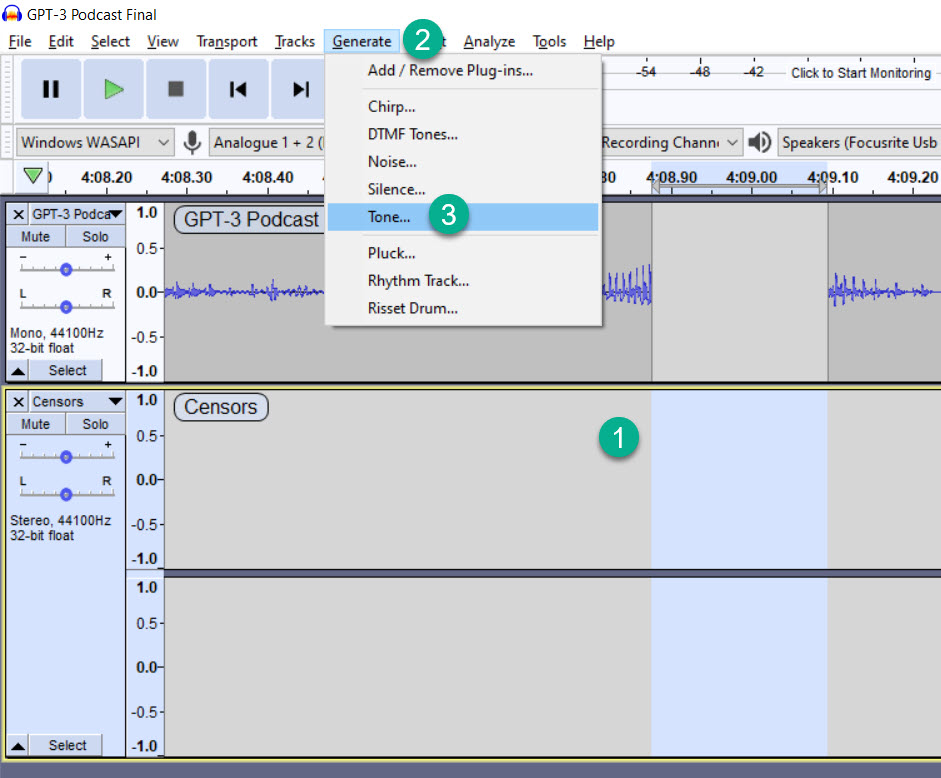Screen dimensions: 941x778
Task: Choose Risset Drum from the Generate menu
Action: point(463,308)
